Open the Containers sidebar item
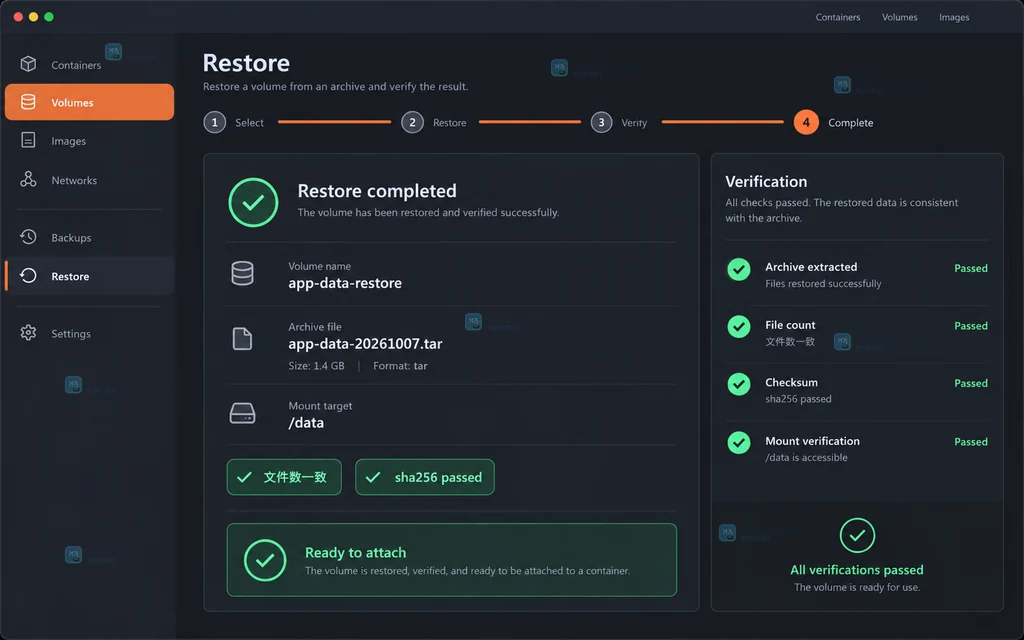Image resolution: width=1024 pixels, height=640 pixels. [x=89, y=64]
